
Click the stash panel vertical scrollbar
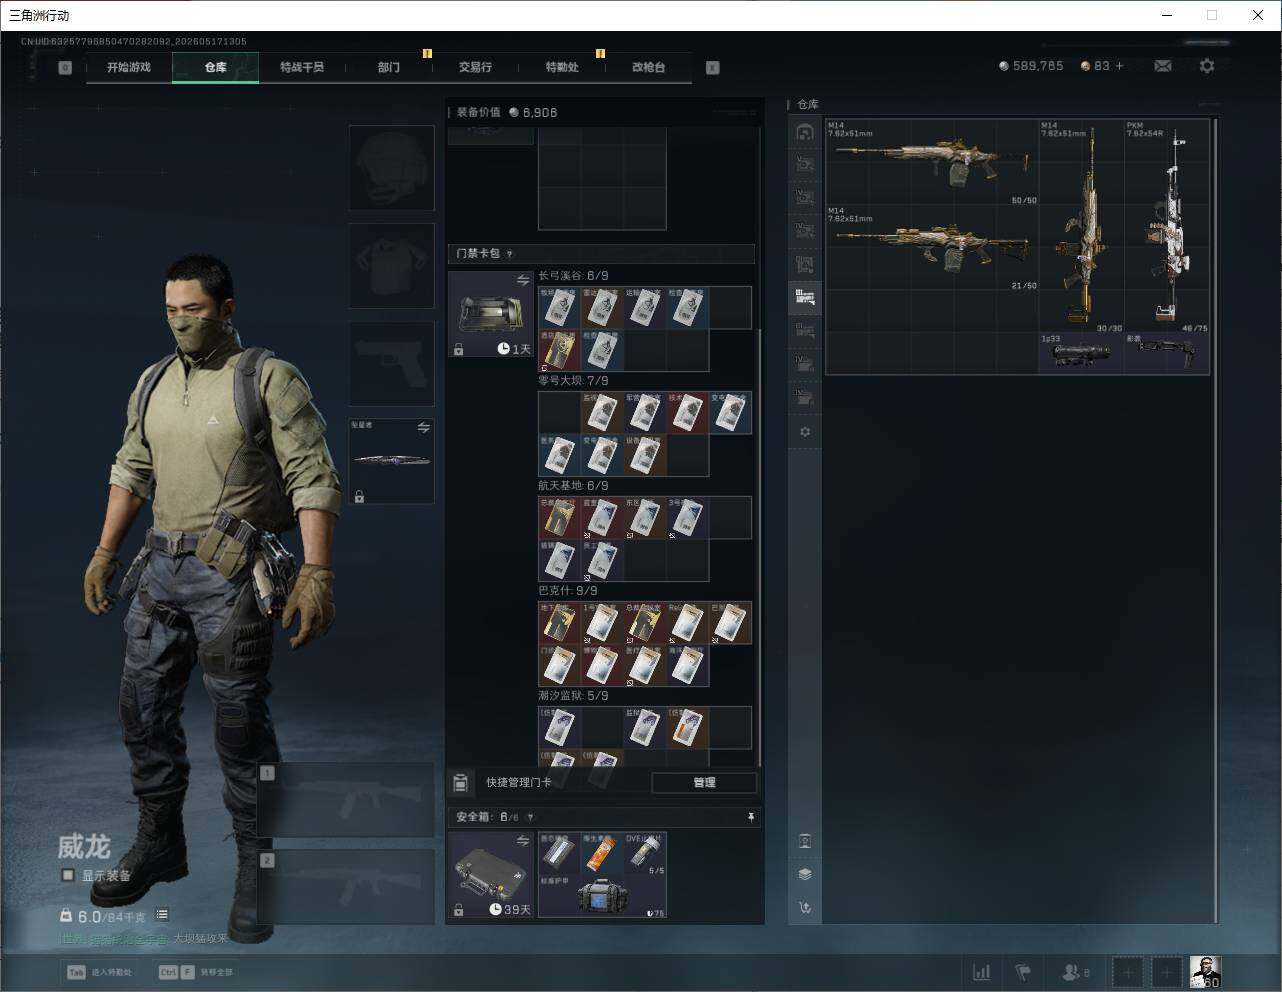pos(1216,520)
